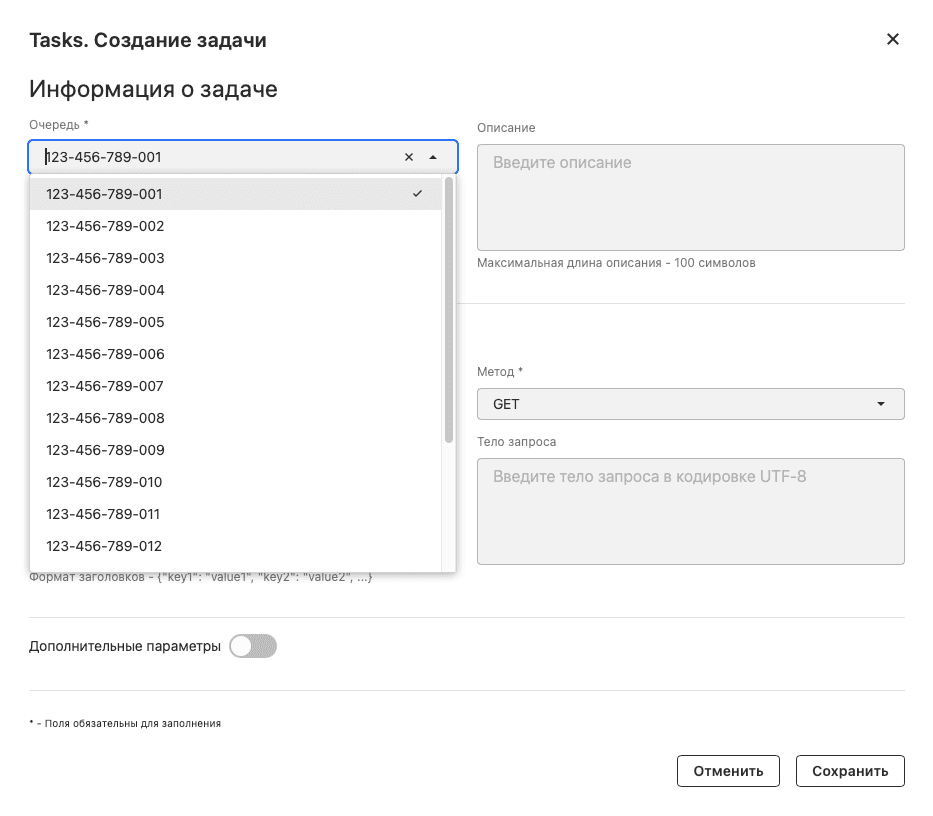This screenshot has width=933, height=816.
Task: Select queue 123-456-789-003
Action: pos(105,258)
